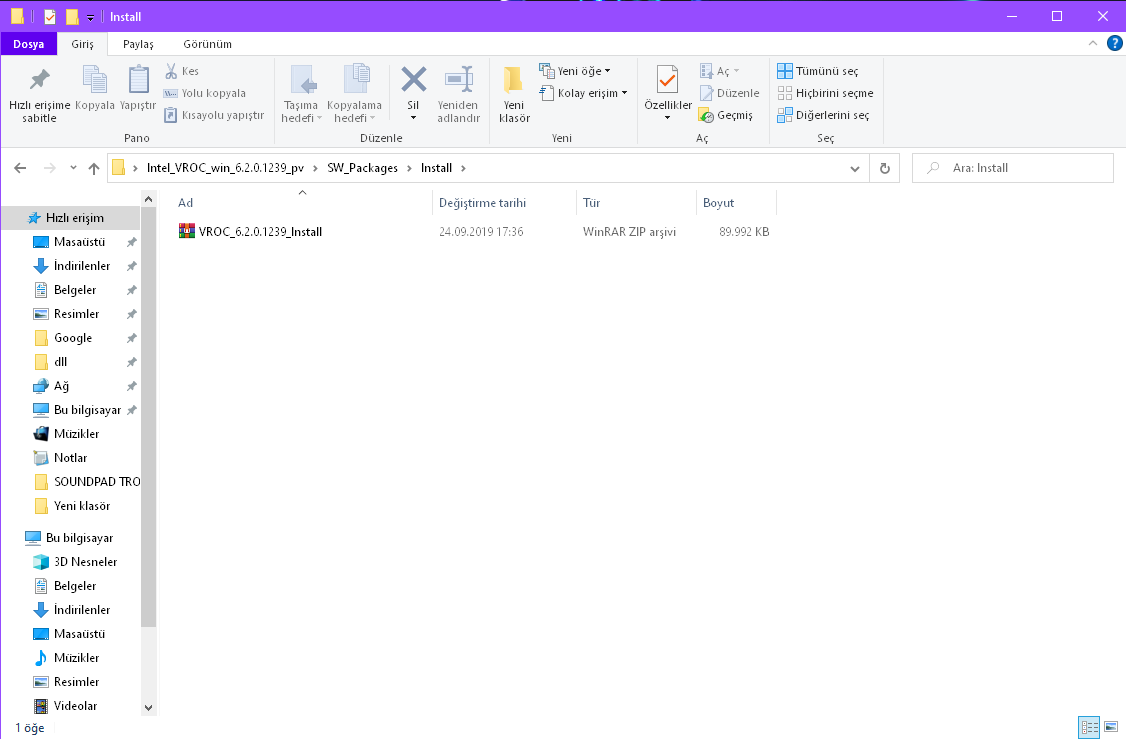1126x739 pixels.
Task: Click Diğerlerini seç
Action: tap(824, 115)
